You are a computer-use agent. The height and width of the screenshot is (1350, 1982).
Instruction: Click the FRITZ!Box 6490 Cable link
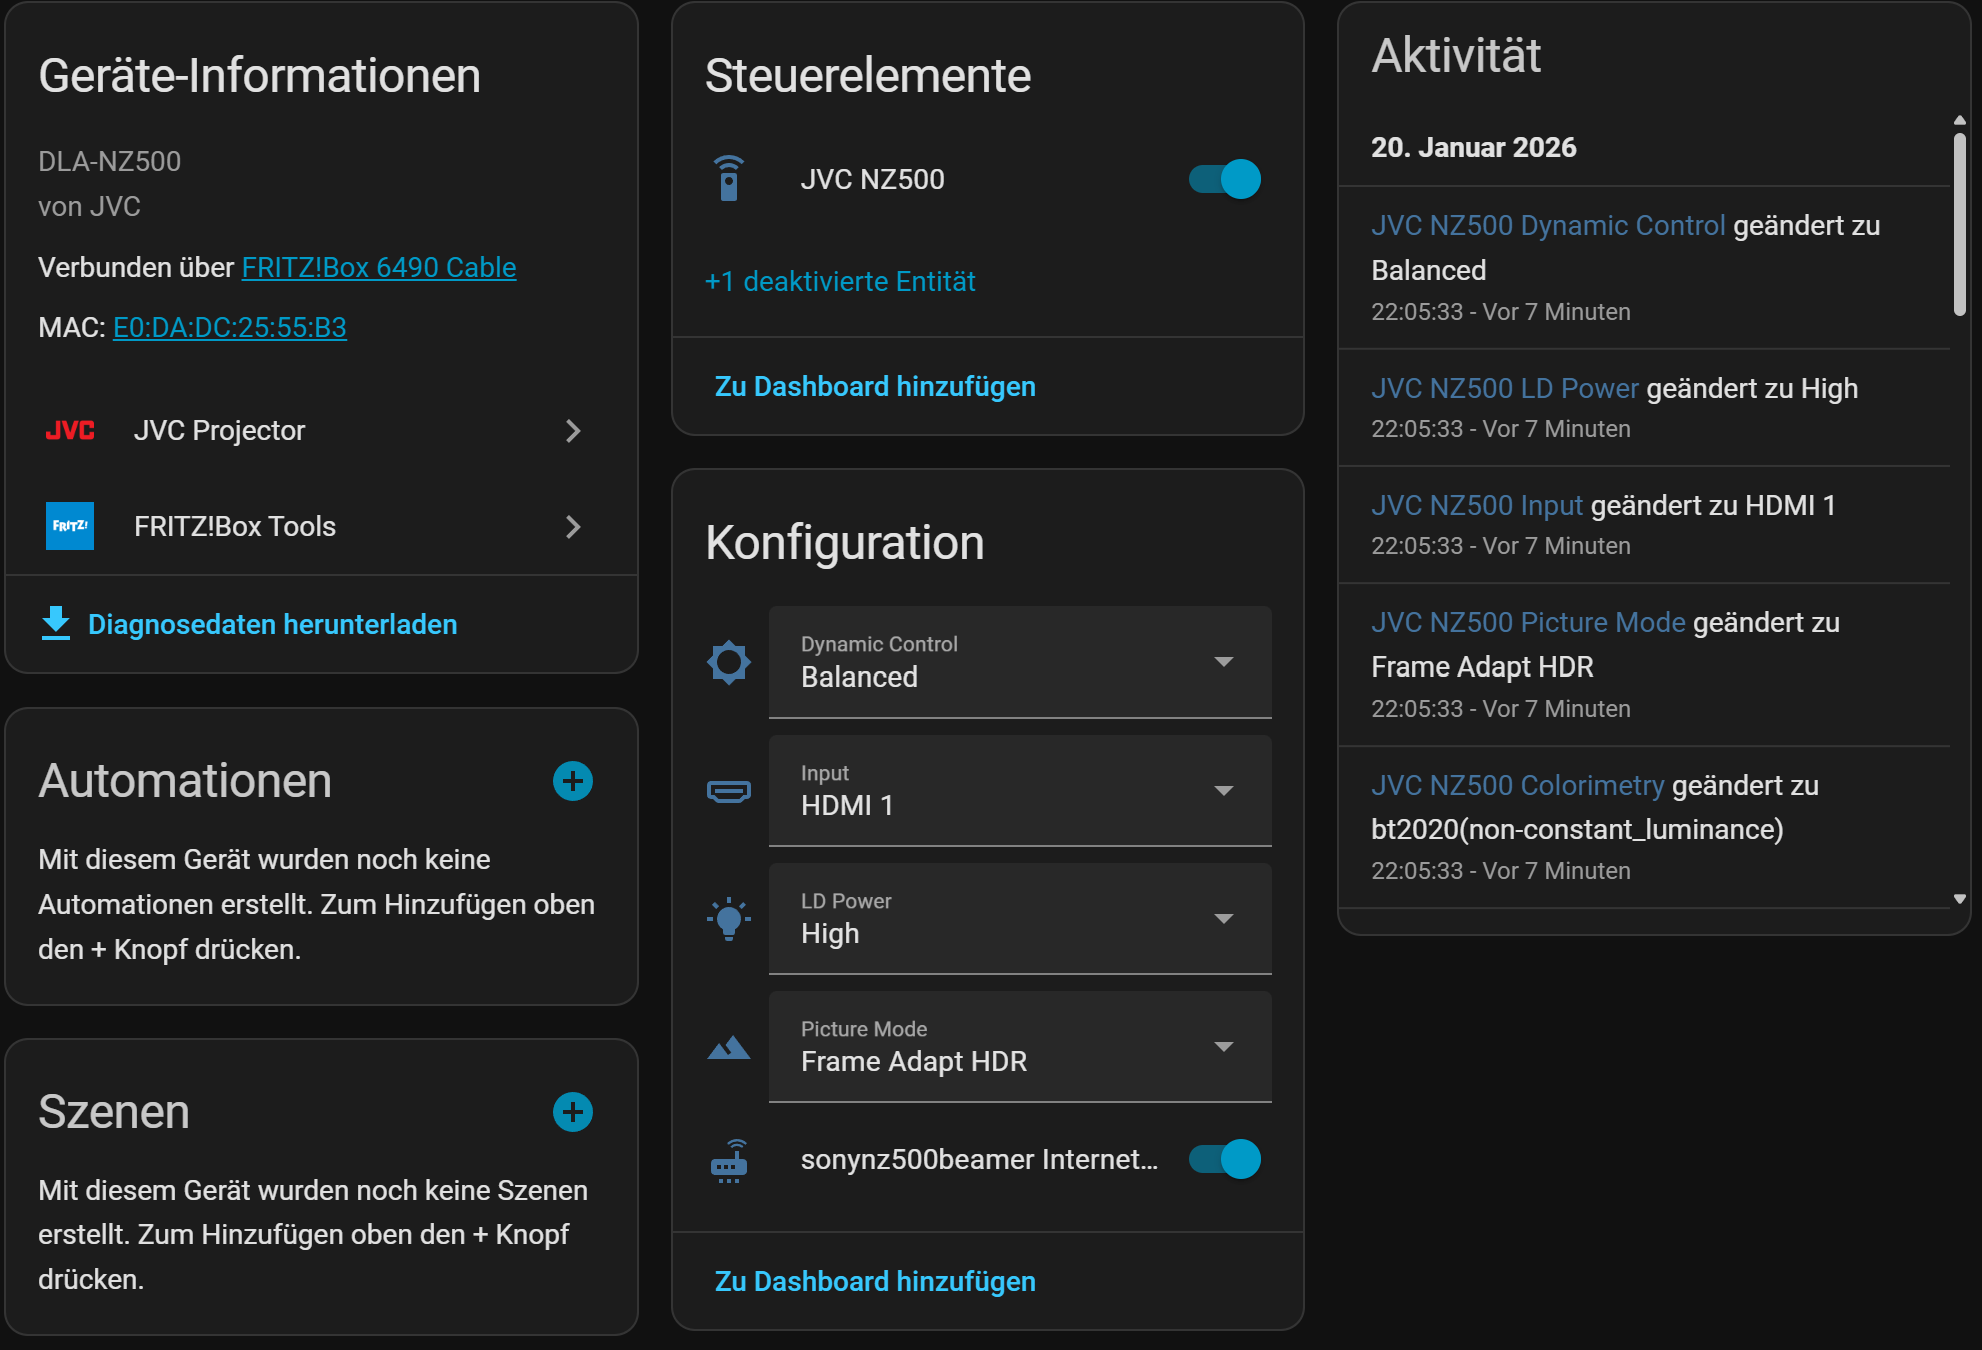379,268
